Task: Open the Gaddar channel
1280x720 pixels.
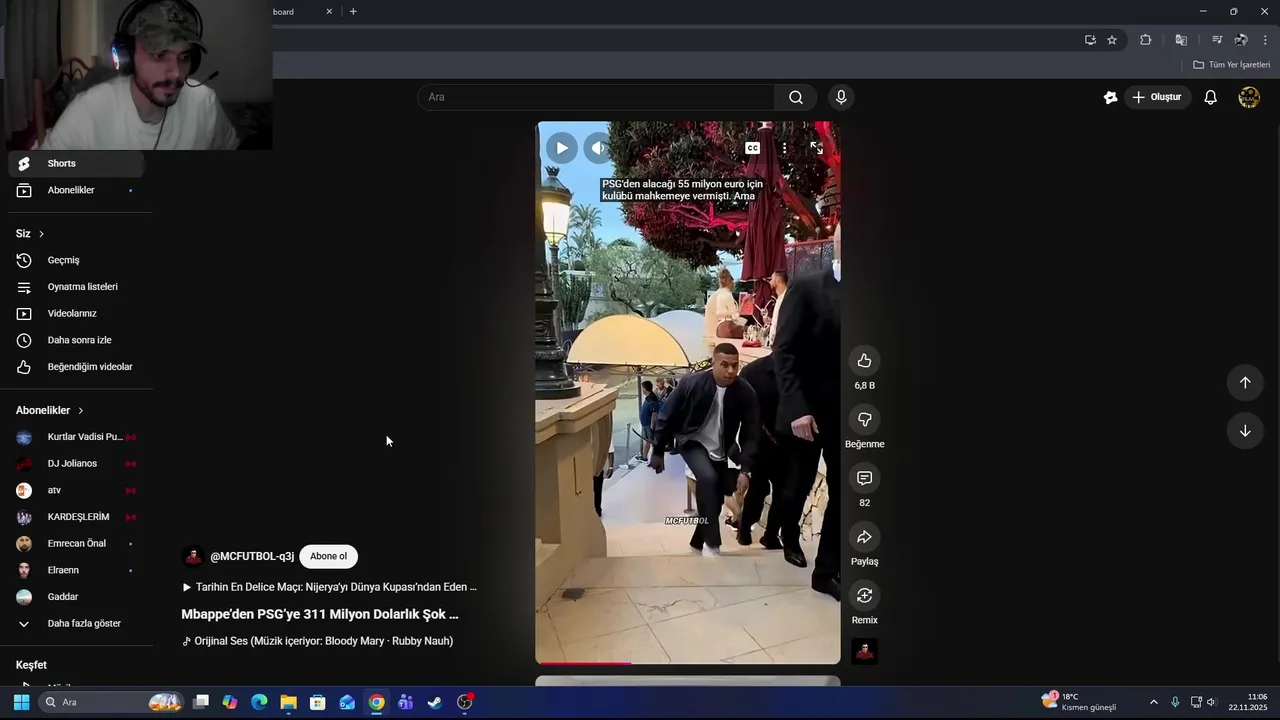Action: [76, 597]
